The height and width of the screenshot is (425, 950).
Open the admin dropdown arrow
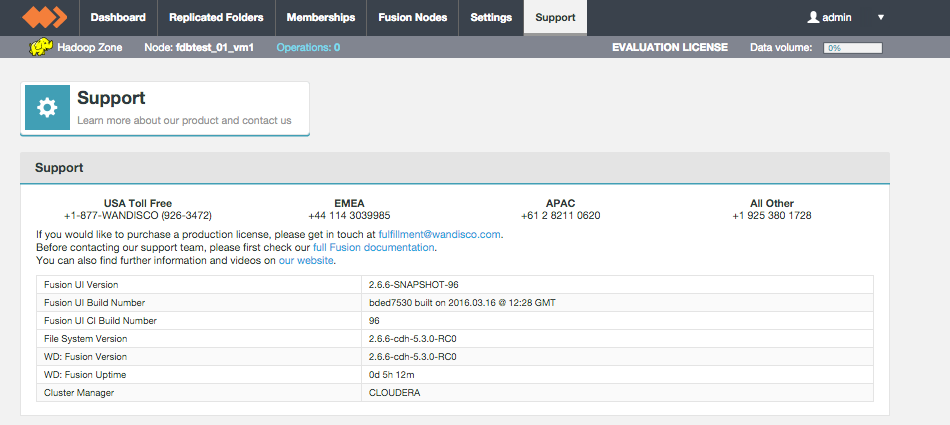point(881,18)
